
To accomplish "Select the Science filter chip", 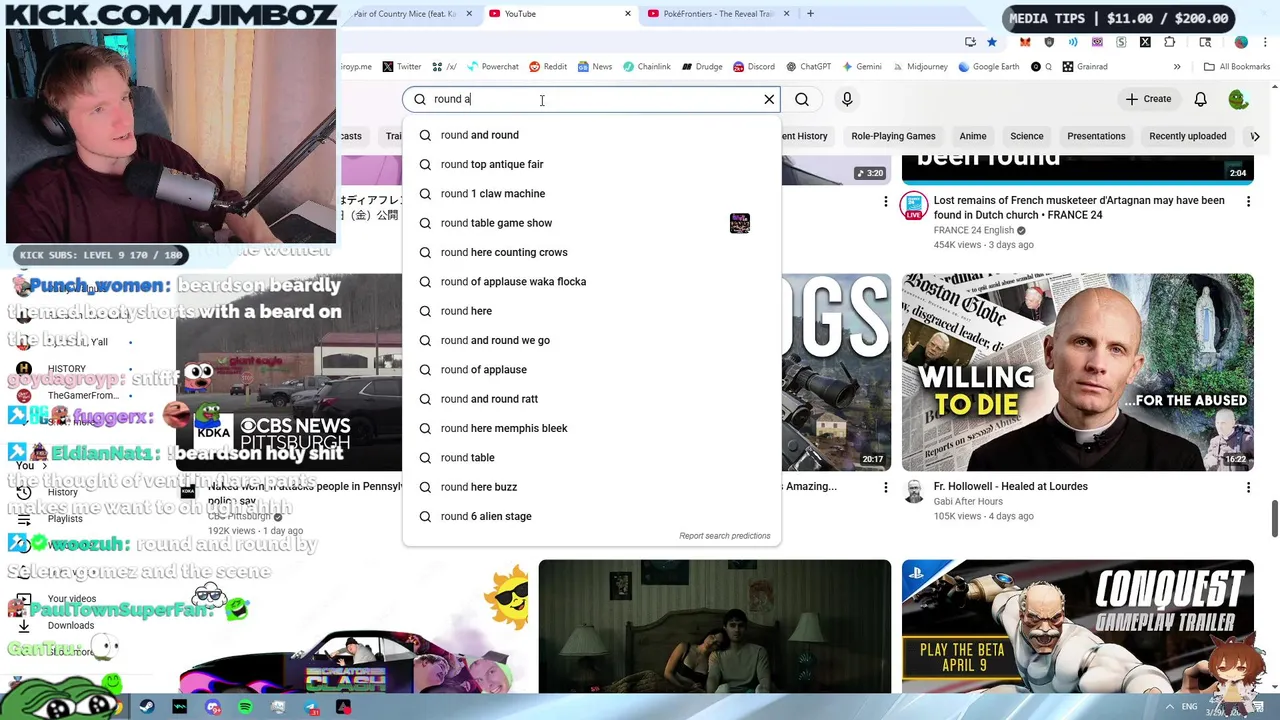I will click(x=1027, y=136).
